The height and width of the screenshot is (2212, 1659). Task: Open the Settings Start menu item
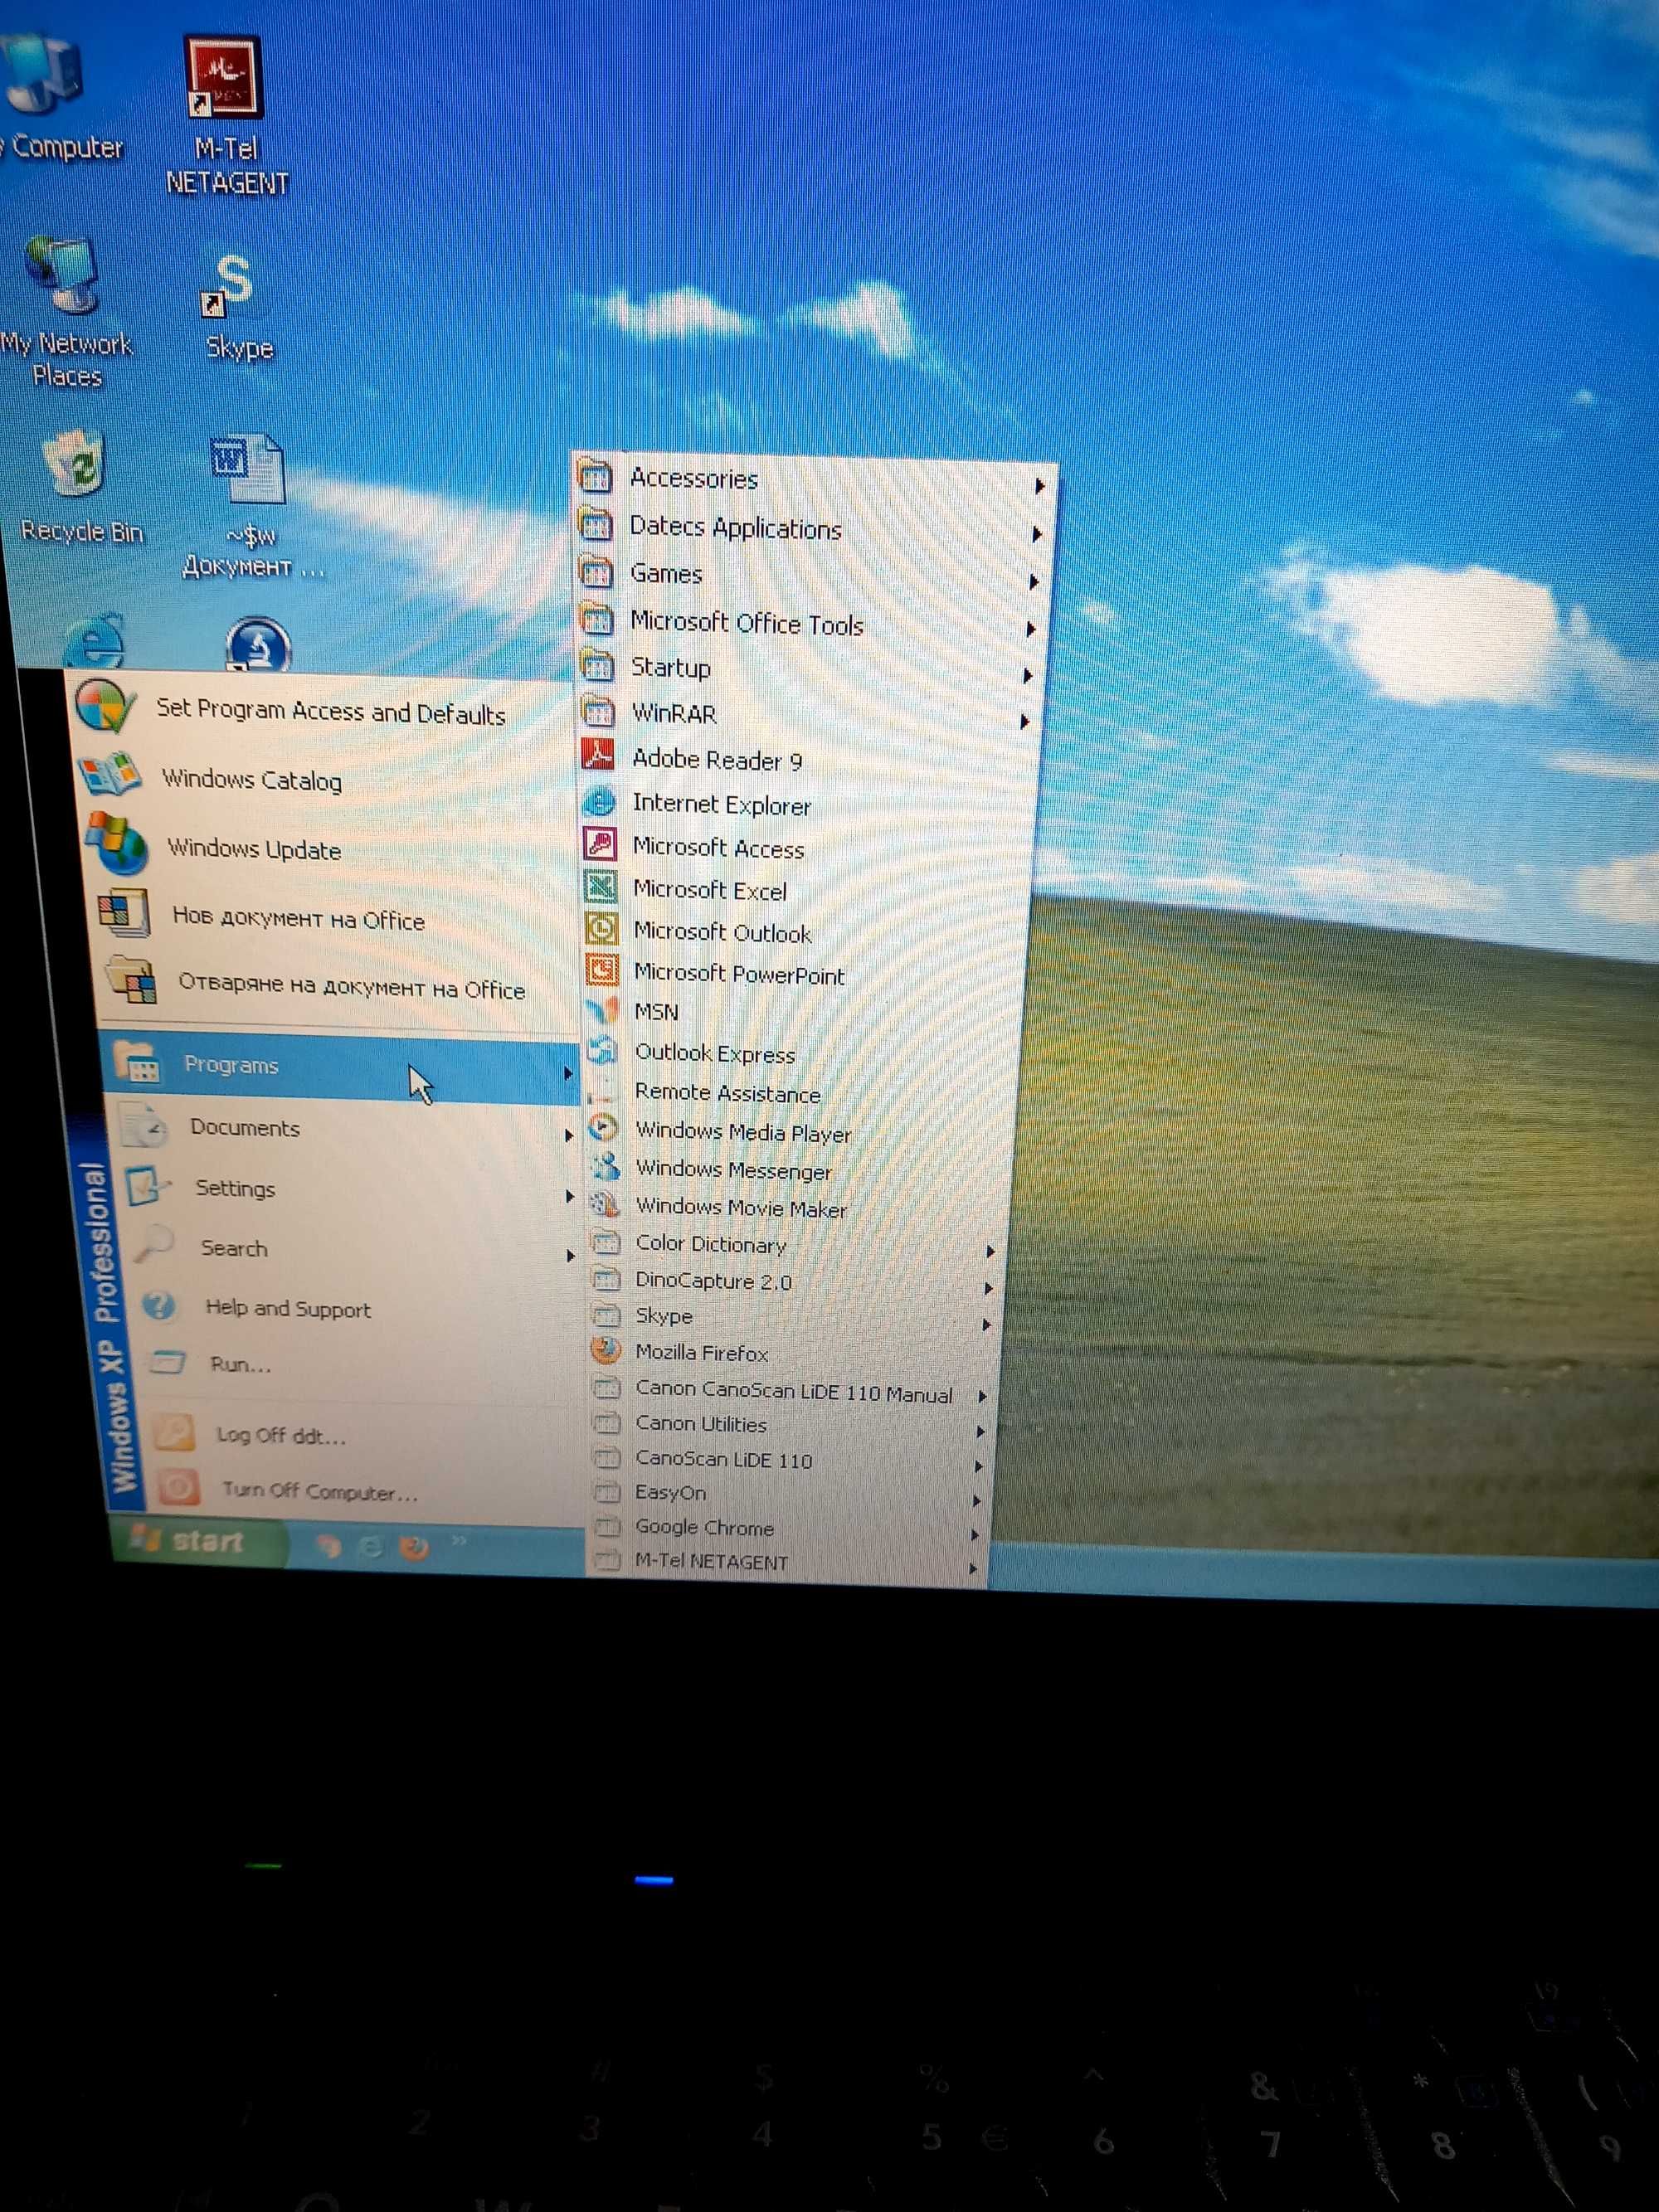[348, 1190]
